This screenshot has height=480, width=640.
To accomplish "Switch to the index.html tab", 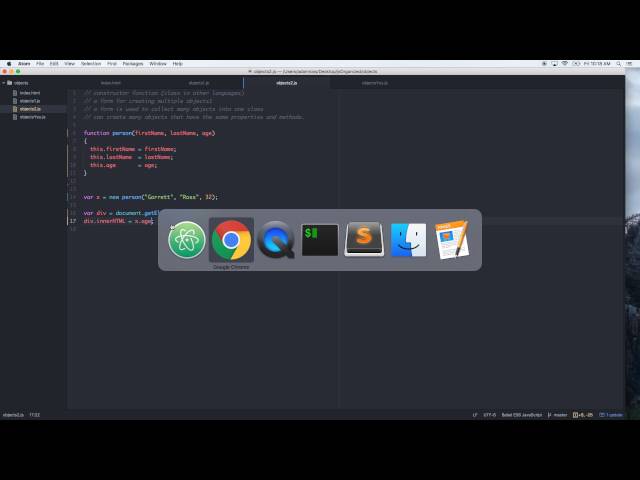I will [111, 83].
